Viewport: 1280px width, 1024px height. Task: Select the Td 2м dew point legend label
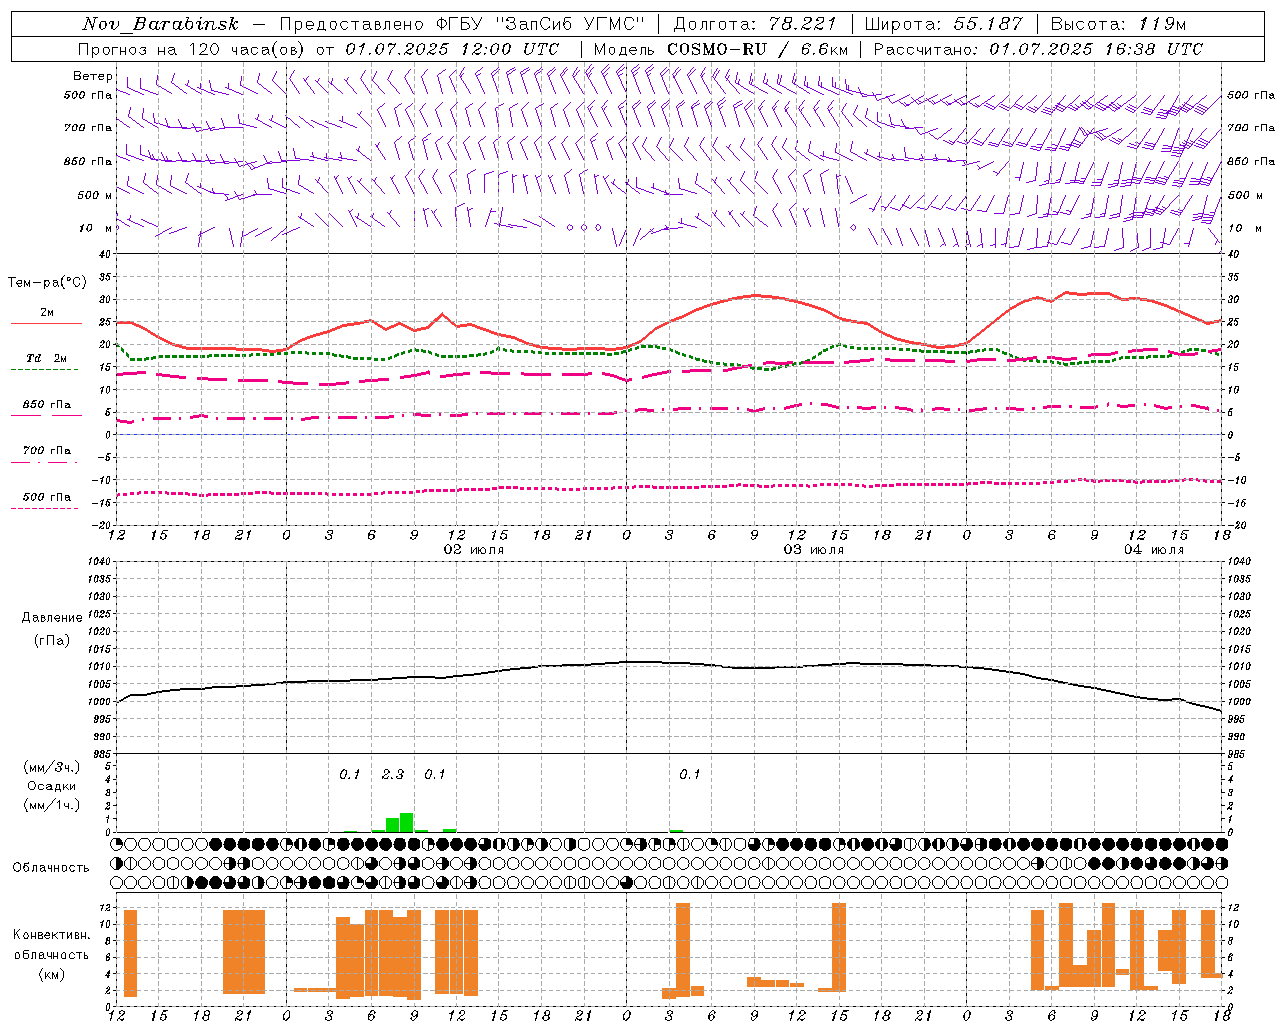[x=46, y=358]
